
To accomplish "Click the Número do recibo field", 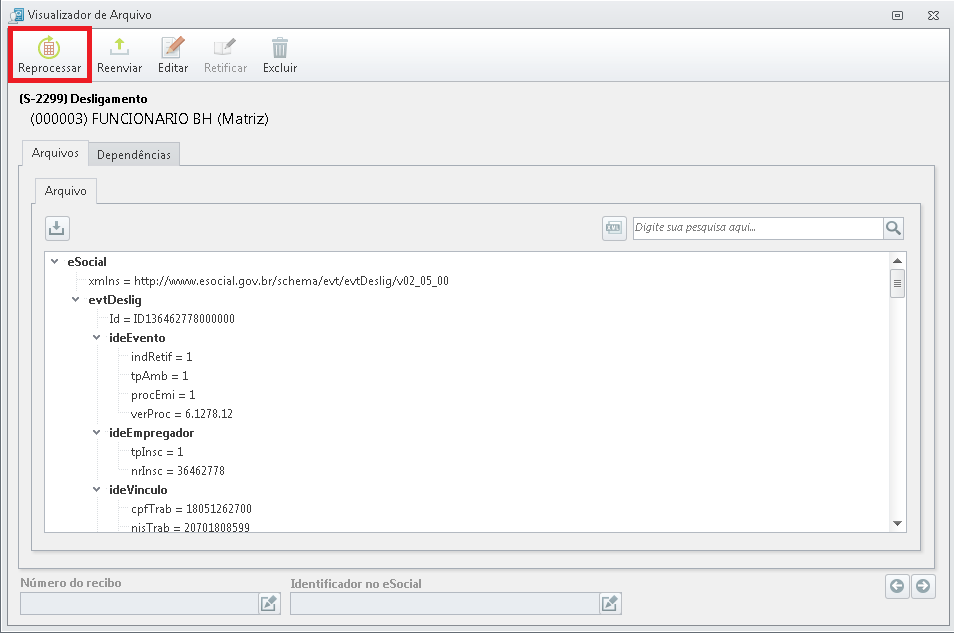I will pos(140,603).
